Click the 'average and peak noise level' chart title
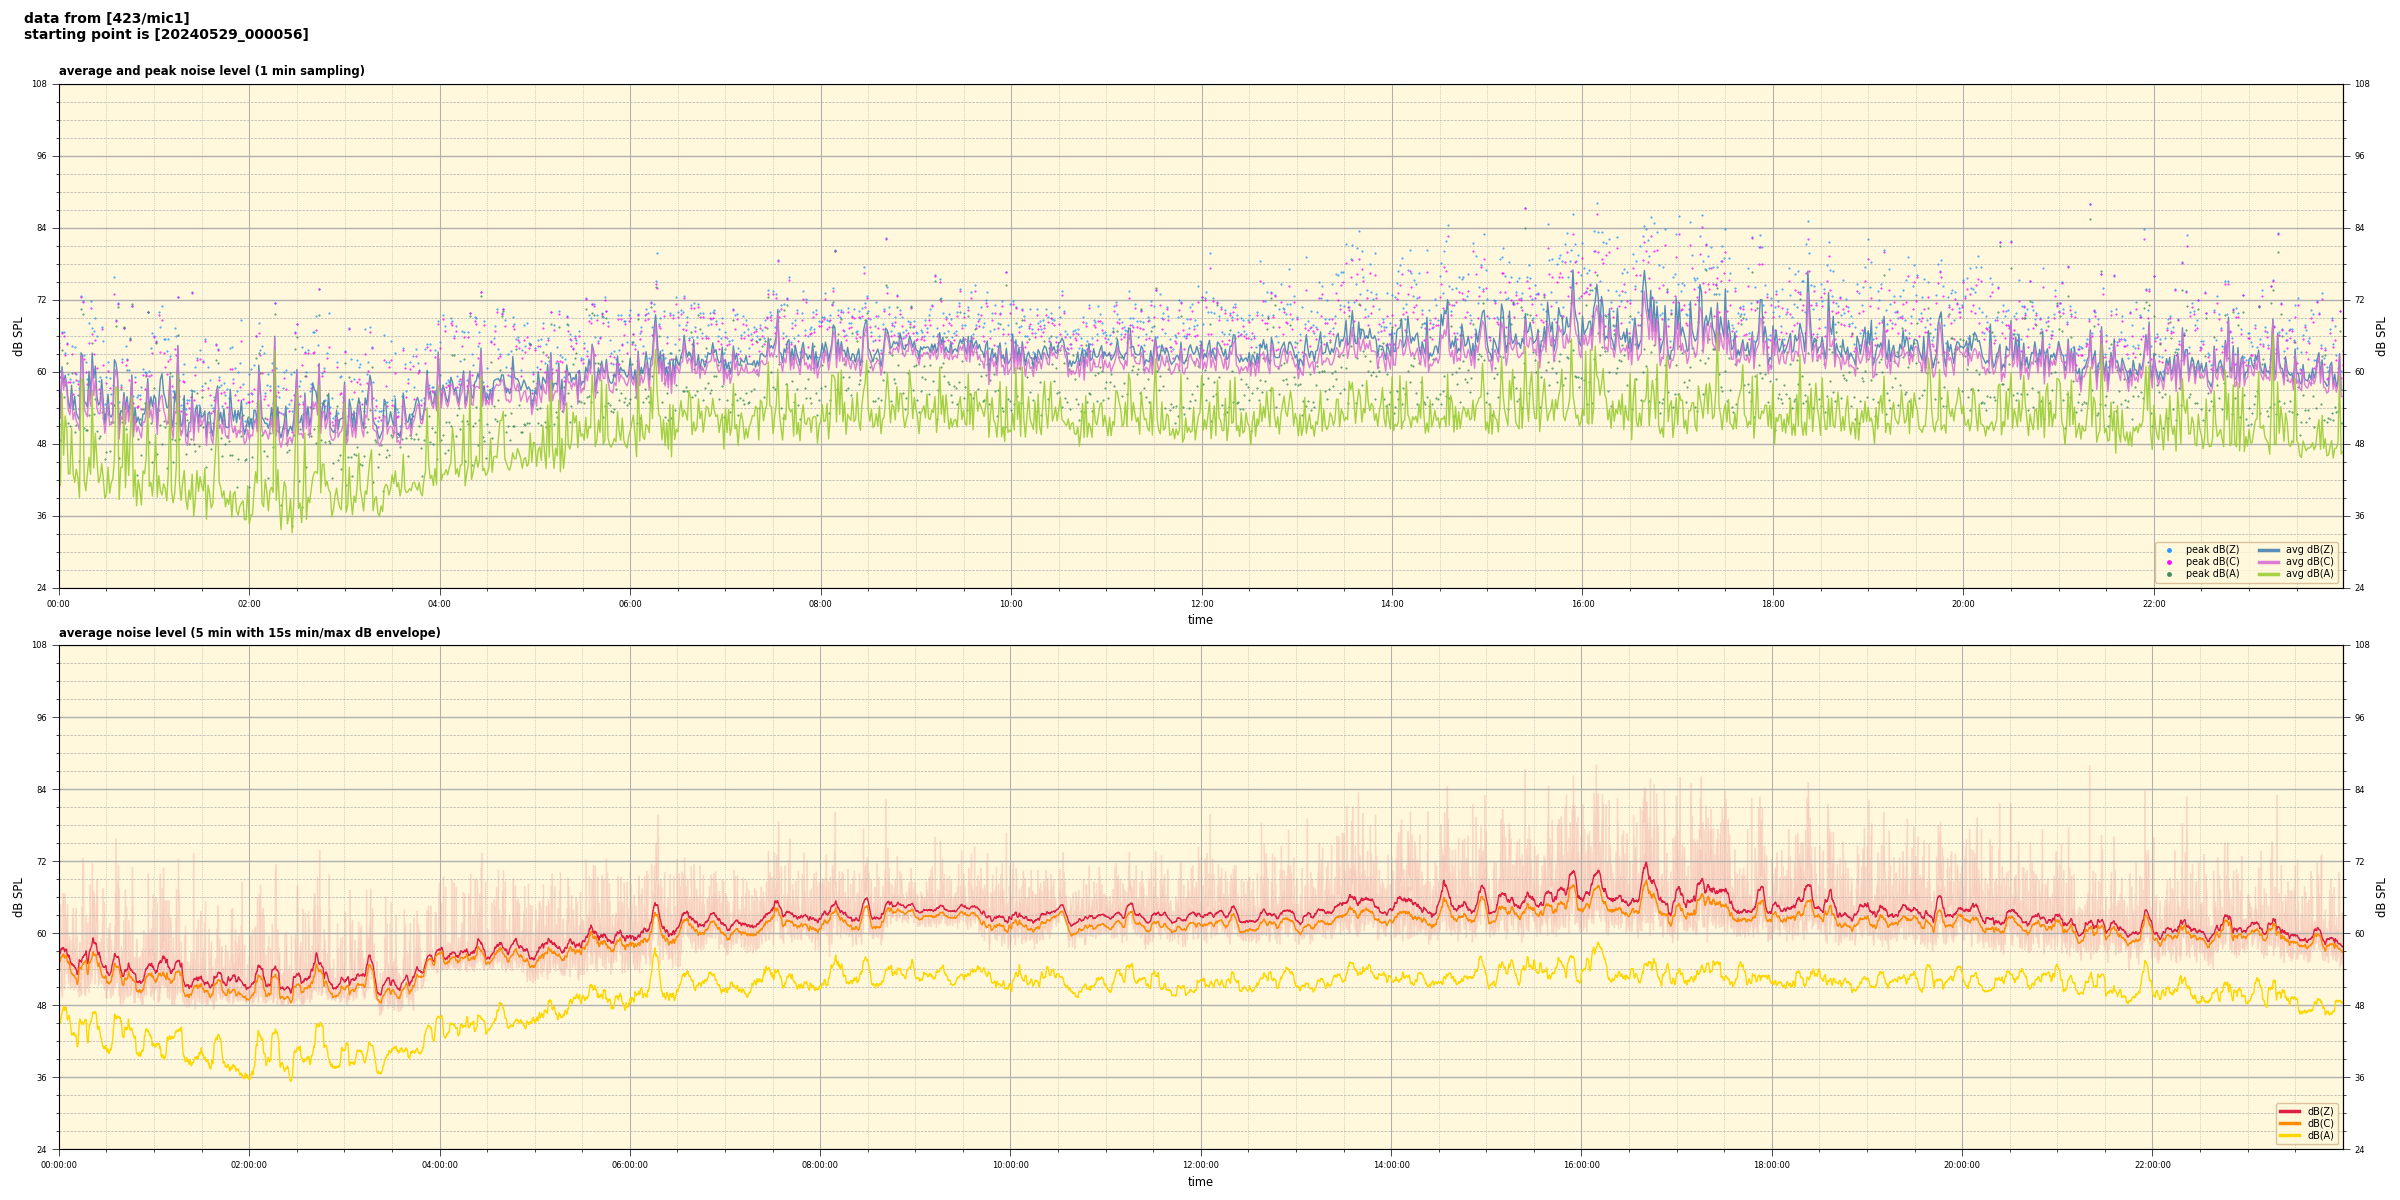Viewport: 2400px width, 1200px height. click(x=211, y=71)
